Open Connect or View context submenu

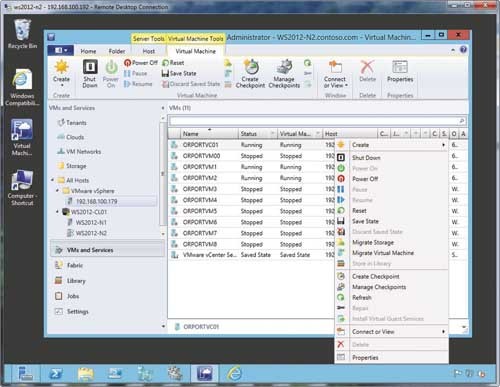[x=391, y=332]
